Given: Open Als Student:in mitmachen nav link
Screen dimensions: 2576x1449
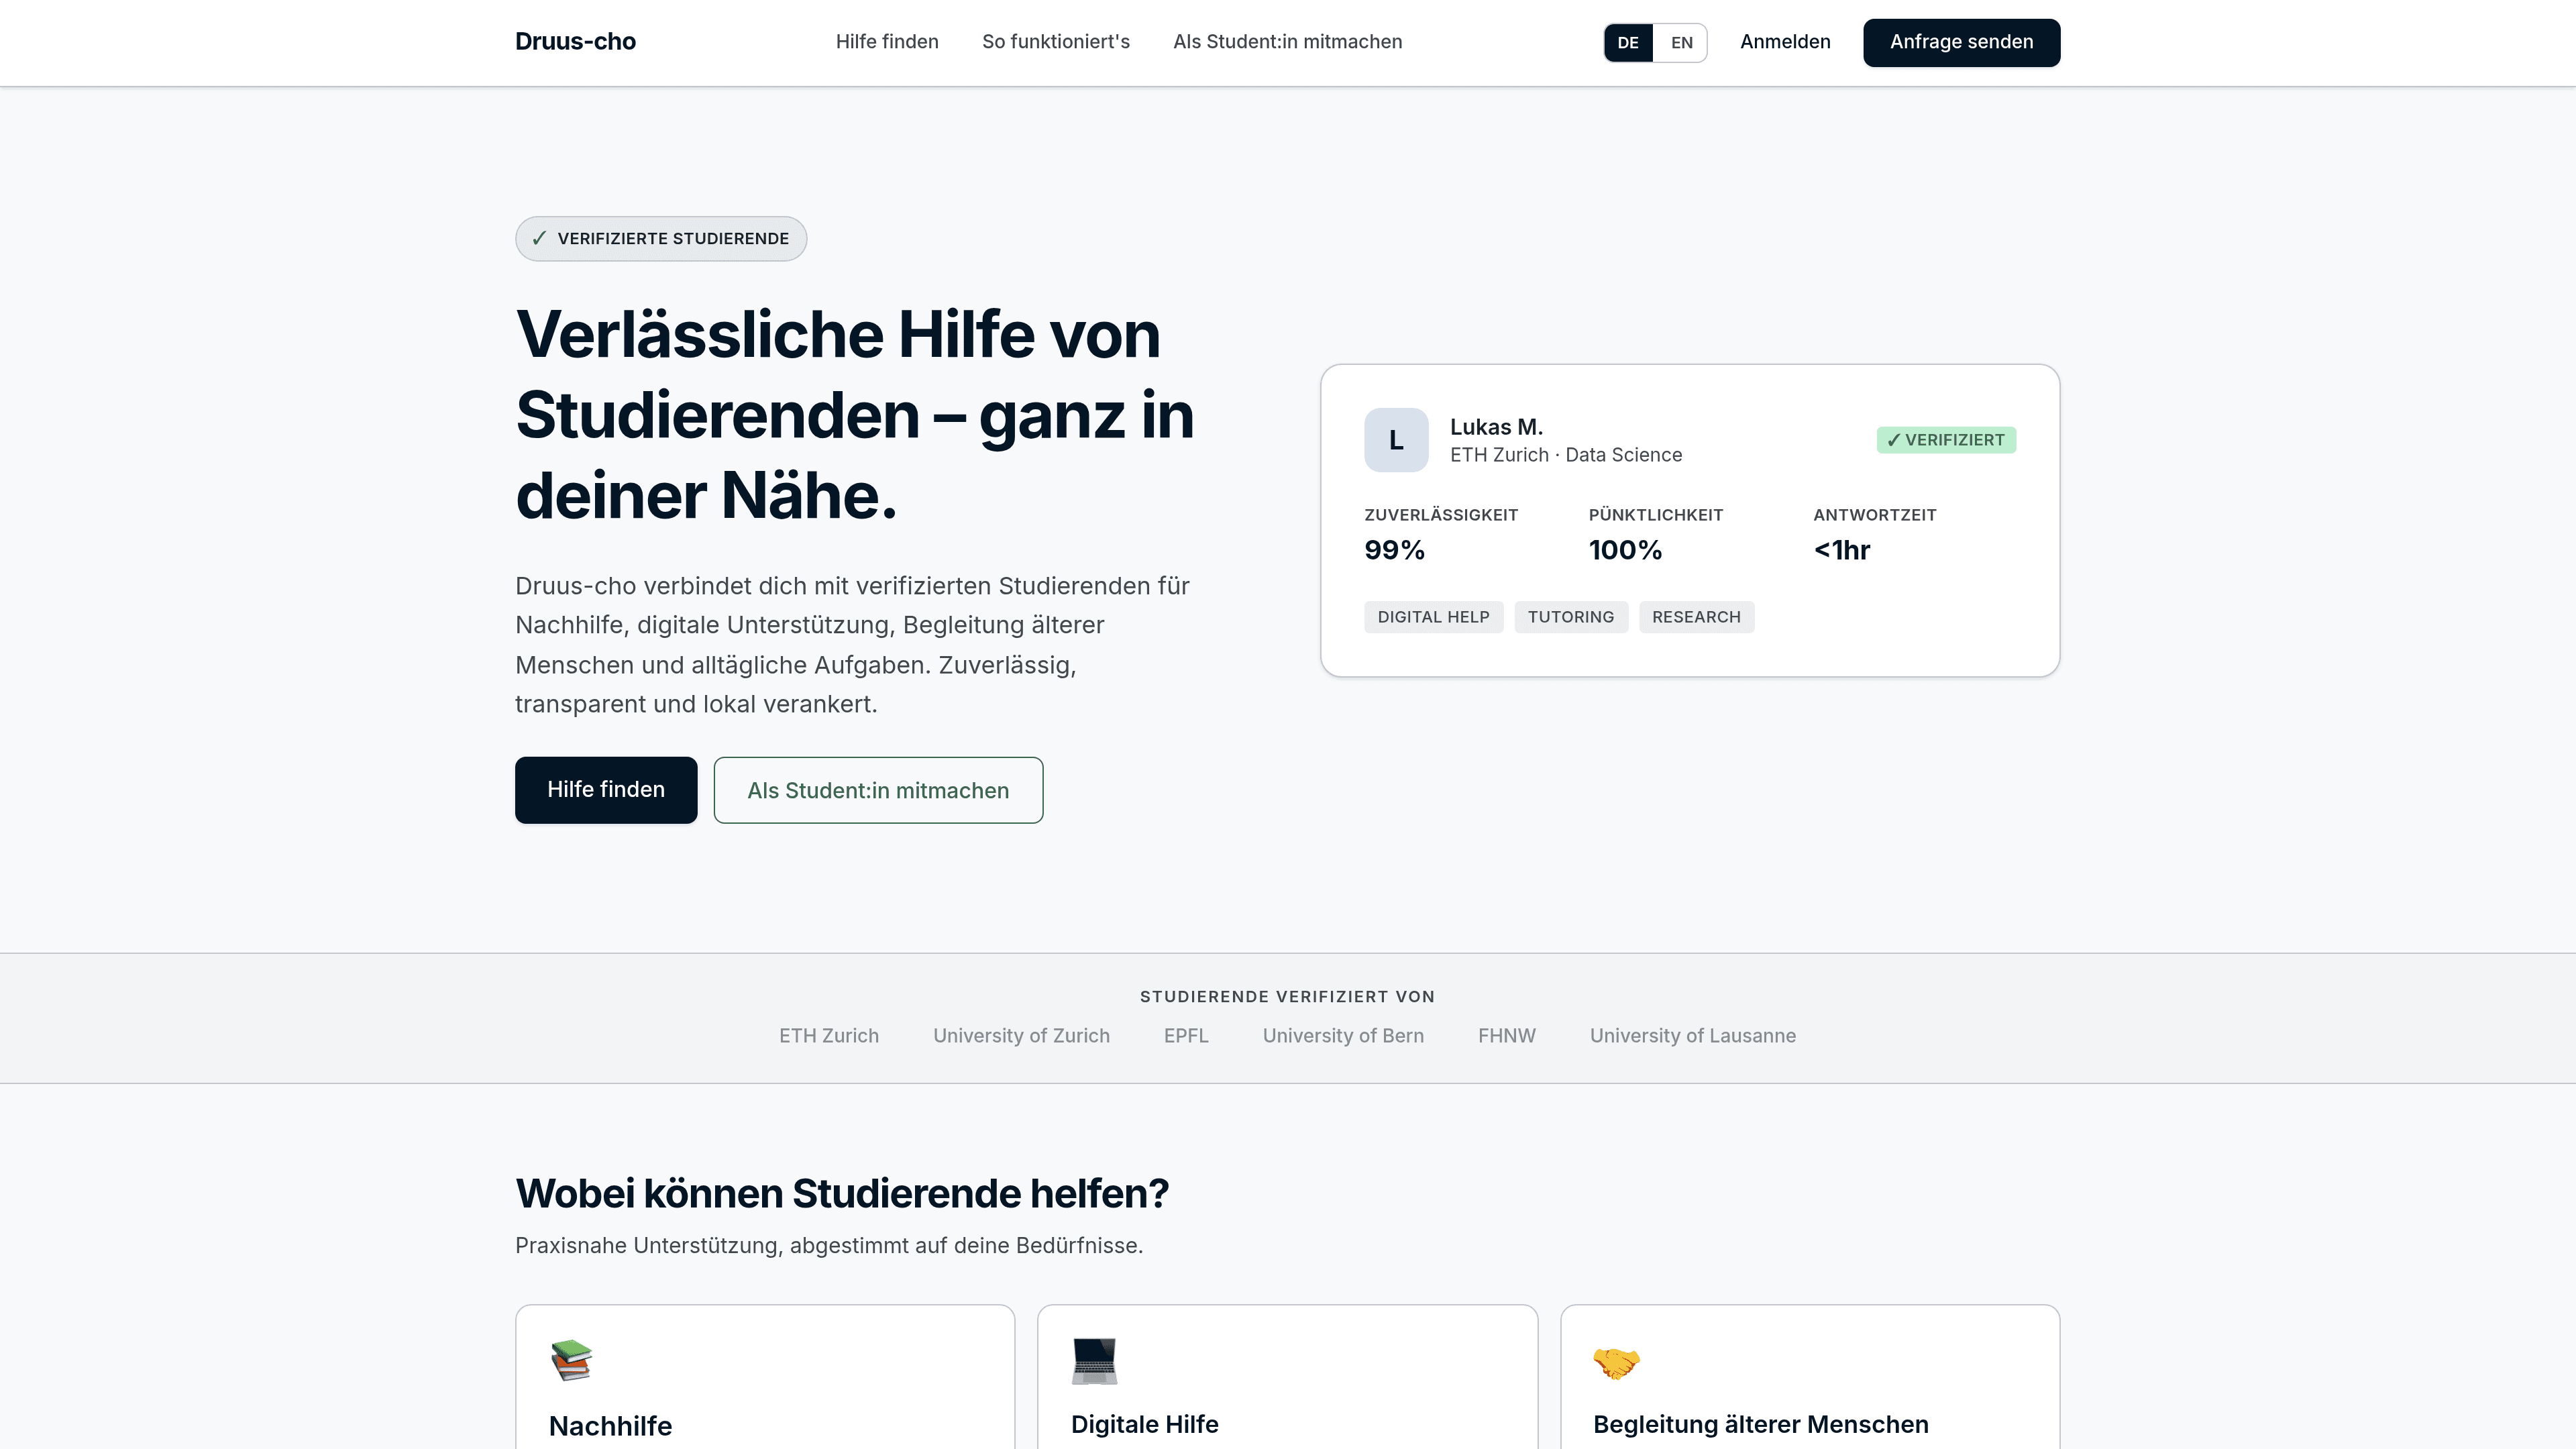Looking at the screenshot, I should click(1288, 42).
